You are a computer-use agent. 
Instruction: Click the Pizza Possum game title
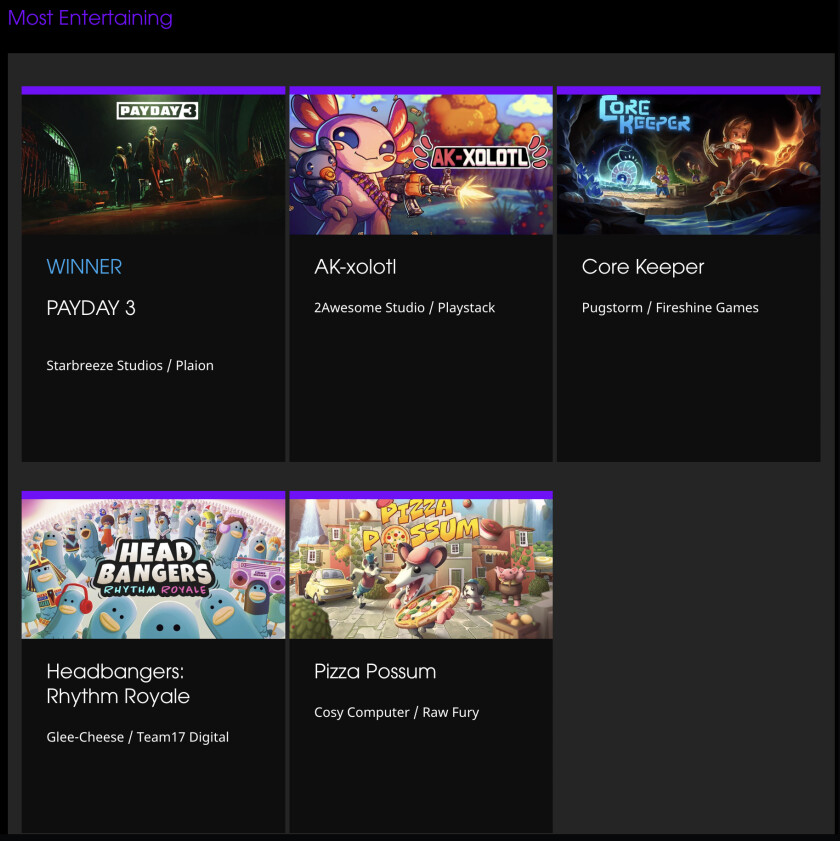[375, 672]
